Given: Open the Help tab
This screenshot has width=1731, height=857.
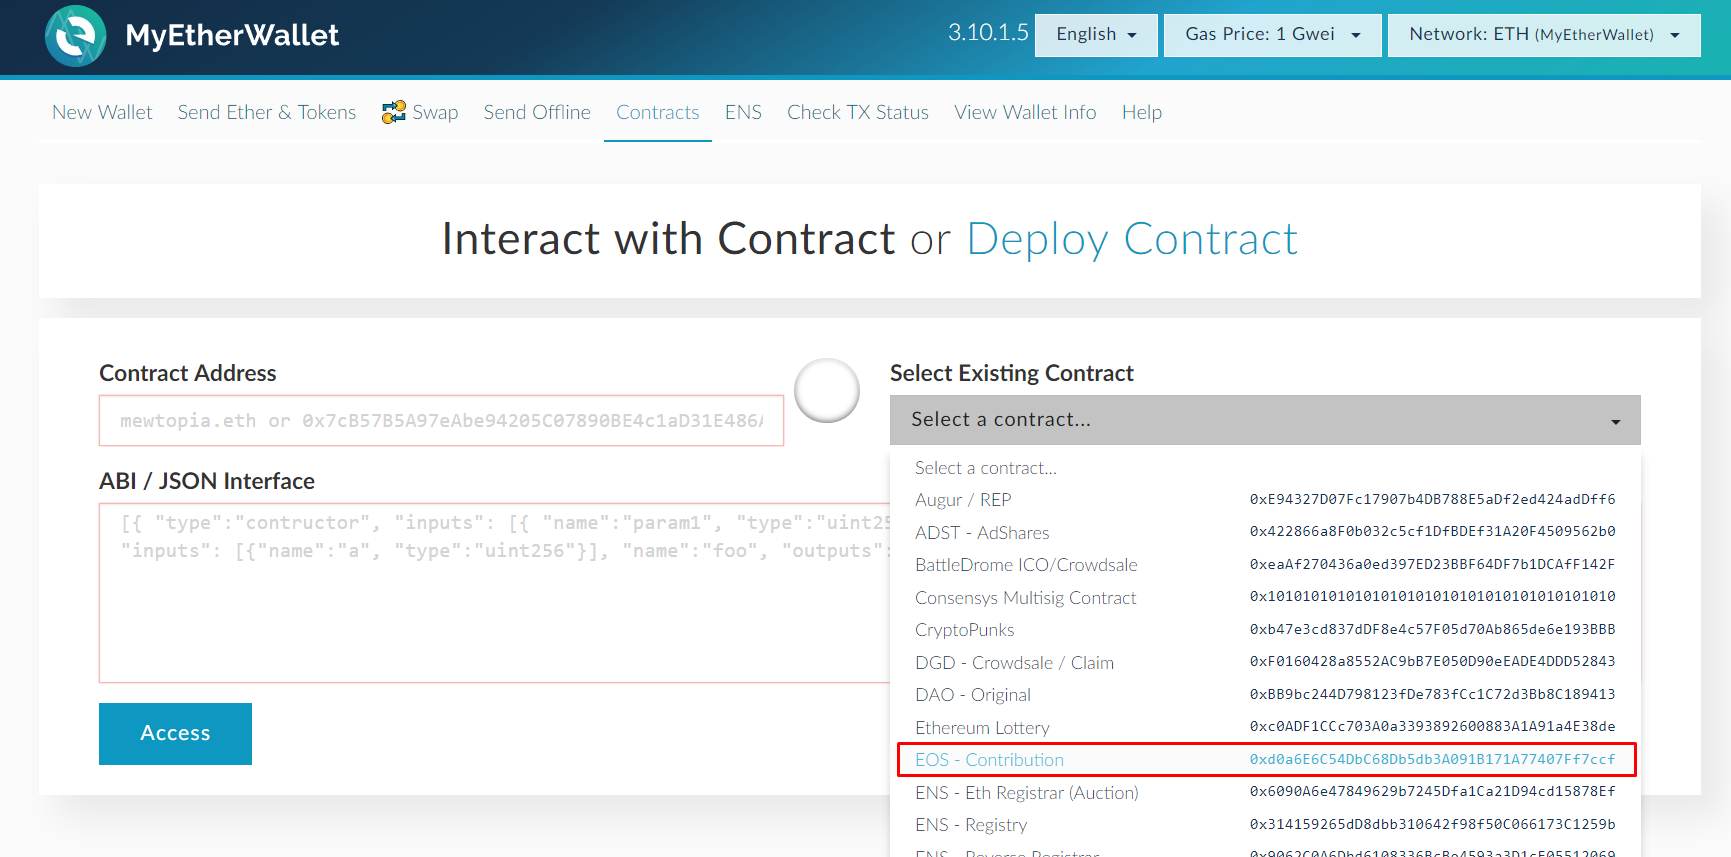Looking at the screenshot, I should (x=1142, y=112).
